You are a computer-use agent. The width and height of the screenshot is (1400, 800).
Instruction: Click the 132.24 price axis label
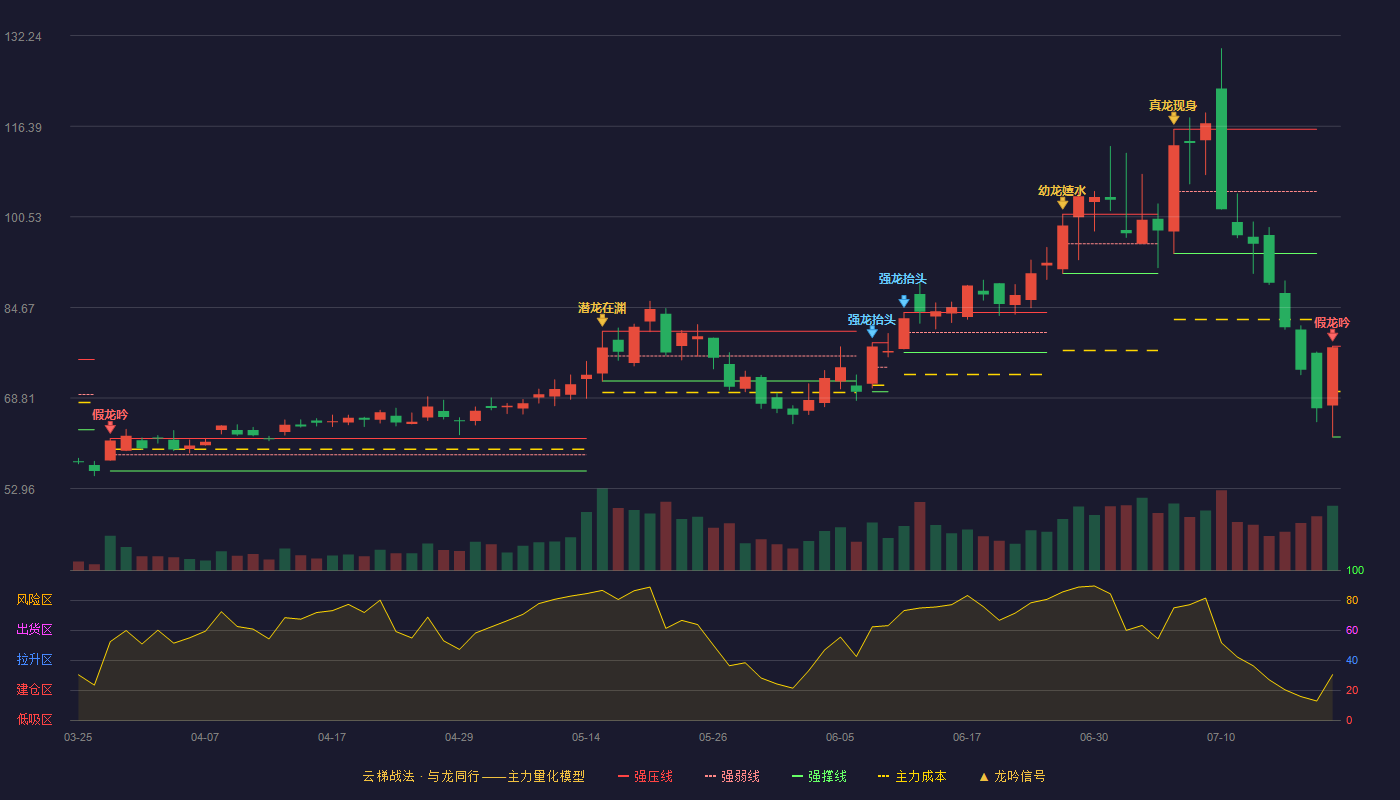click(23, 36)
